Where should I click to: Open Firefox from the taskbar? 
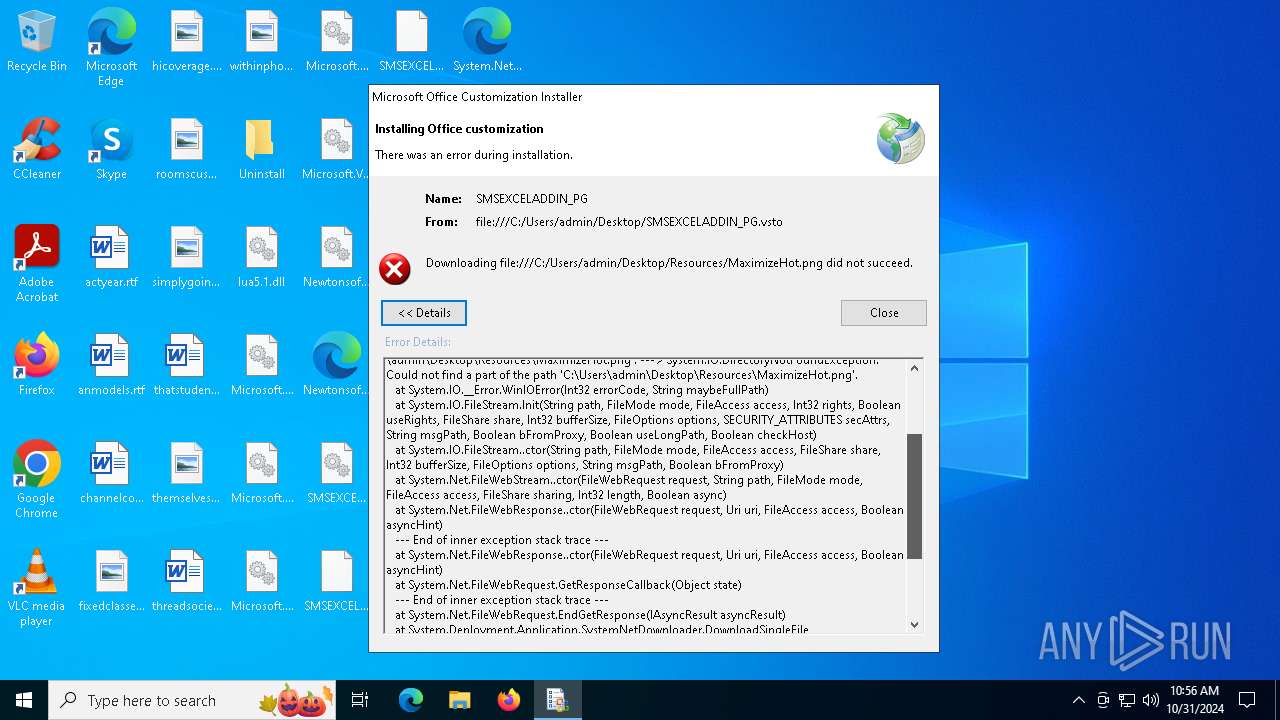(x=508, y=700)
